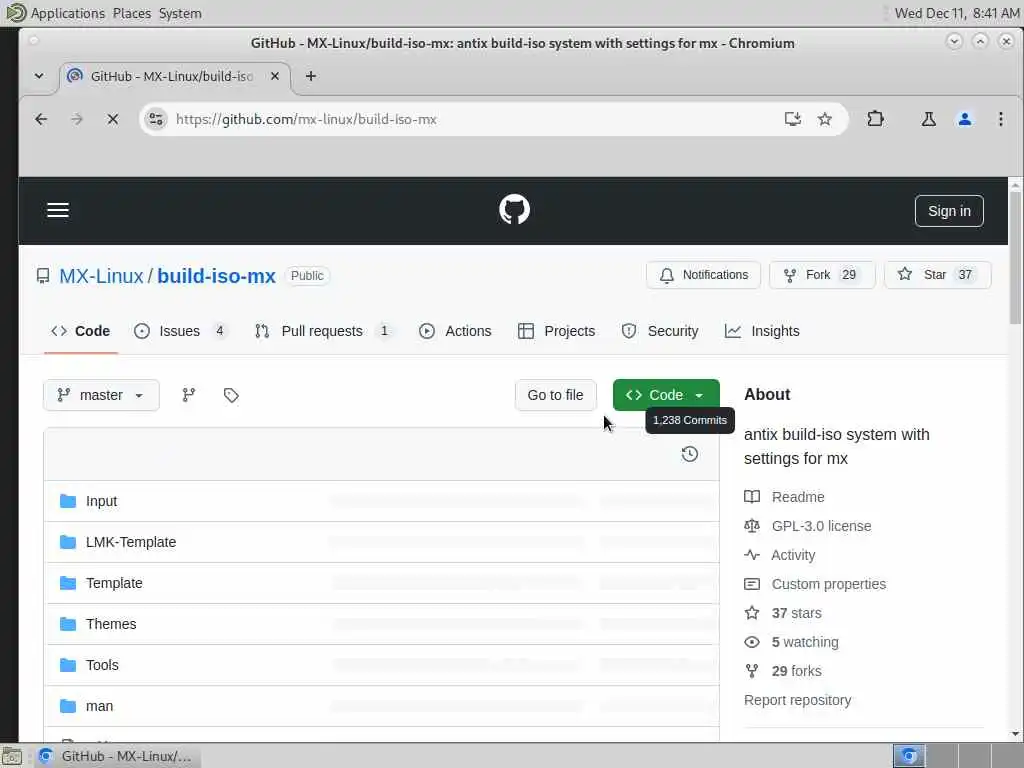Click the Notifications button
This screenshot has width=1024, height=768.
(x=703, y=275)
